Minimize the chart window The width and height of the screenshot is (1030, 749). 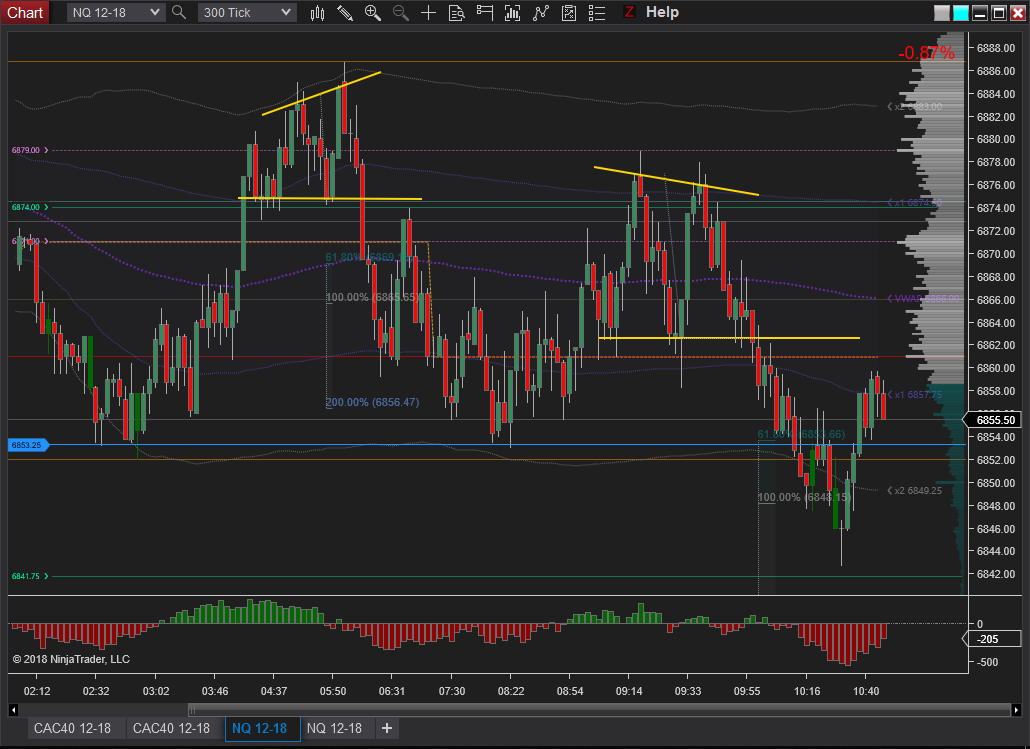coord(980,12)
